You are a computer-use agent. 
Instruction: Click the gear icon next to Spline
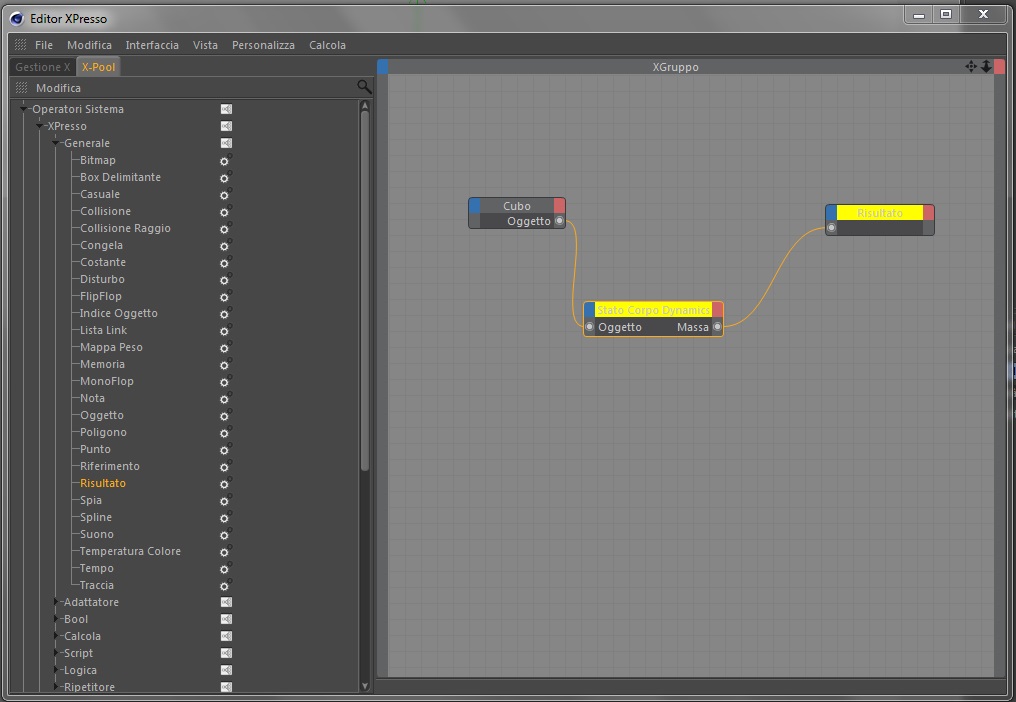(x=225, y=517)
